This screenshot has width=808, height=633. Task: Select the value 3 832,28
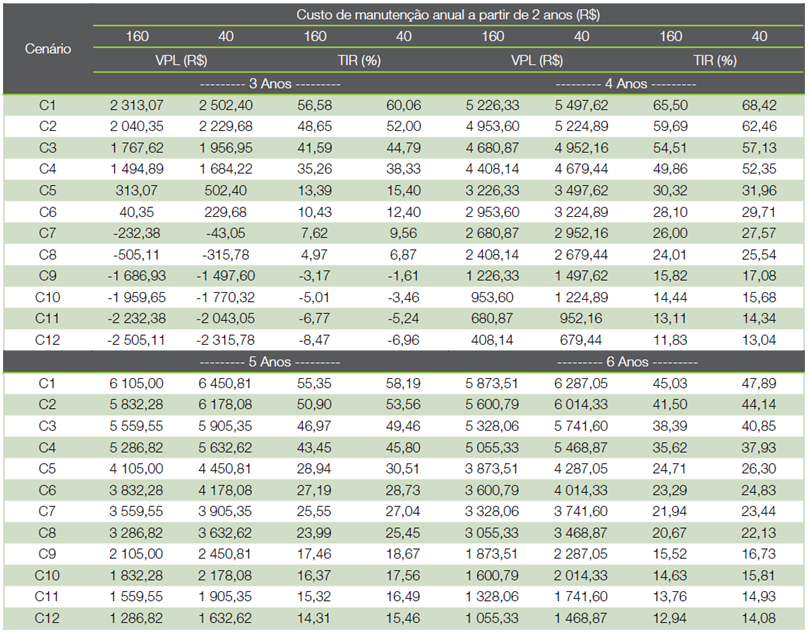pos(137,490)
